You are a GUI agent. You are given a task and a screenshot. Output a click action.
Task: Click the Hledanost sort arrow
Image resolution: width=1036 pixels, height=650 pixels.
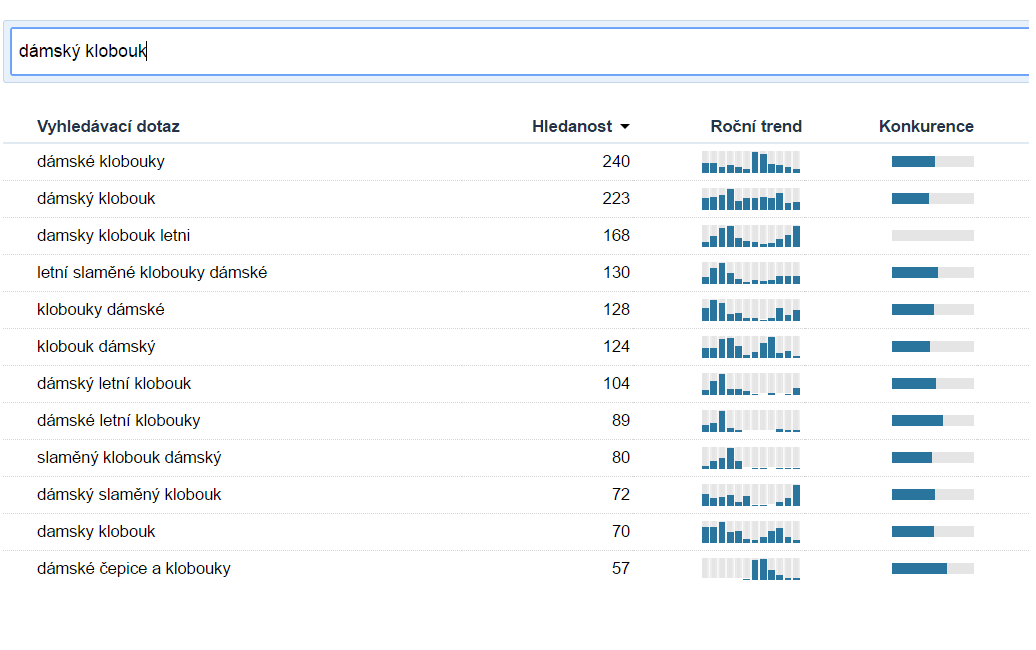(x=625, y=127)
